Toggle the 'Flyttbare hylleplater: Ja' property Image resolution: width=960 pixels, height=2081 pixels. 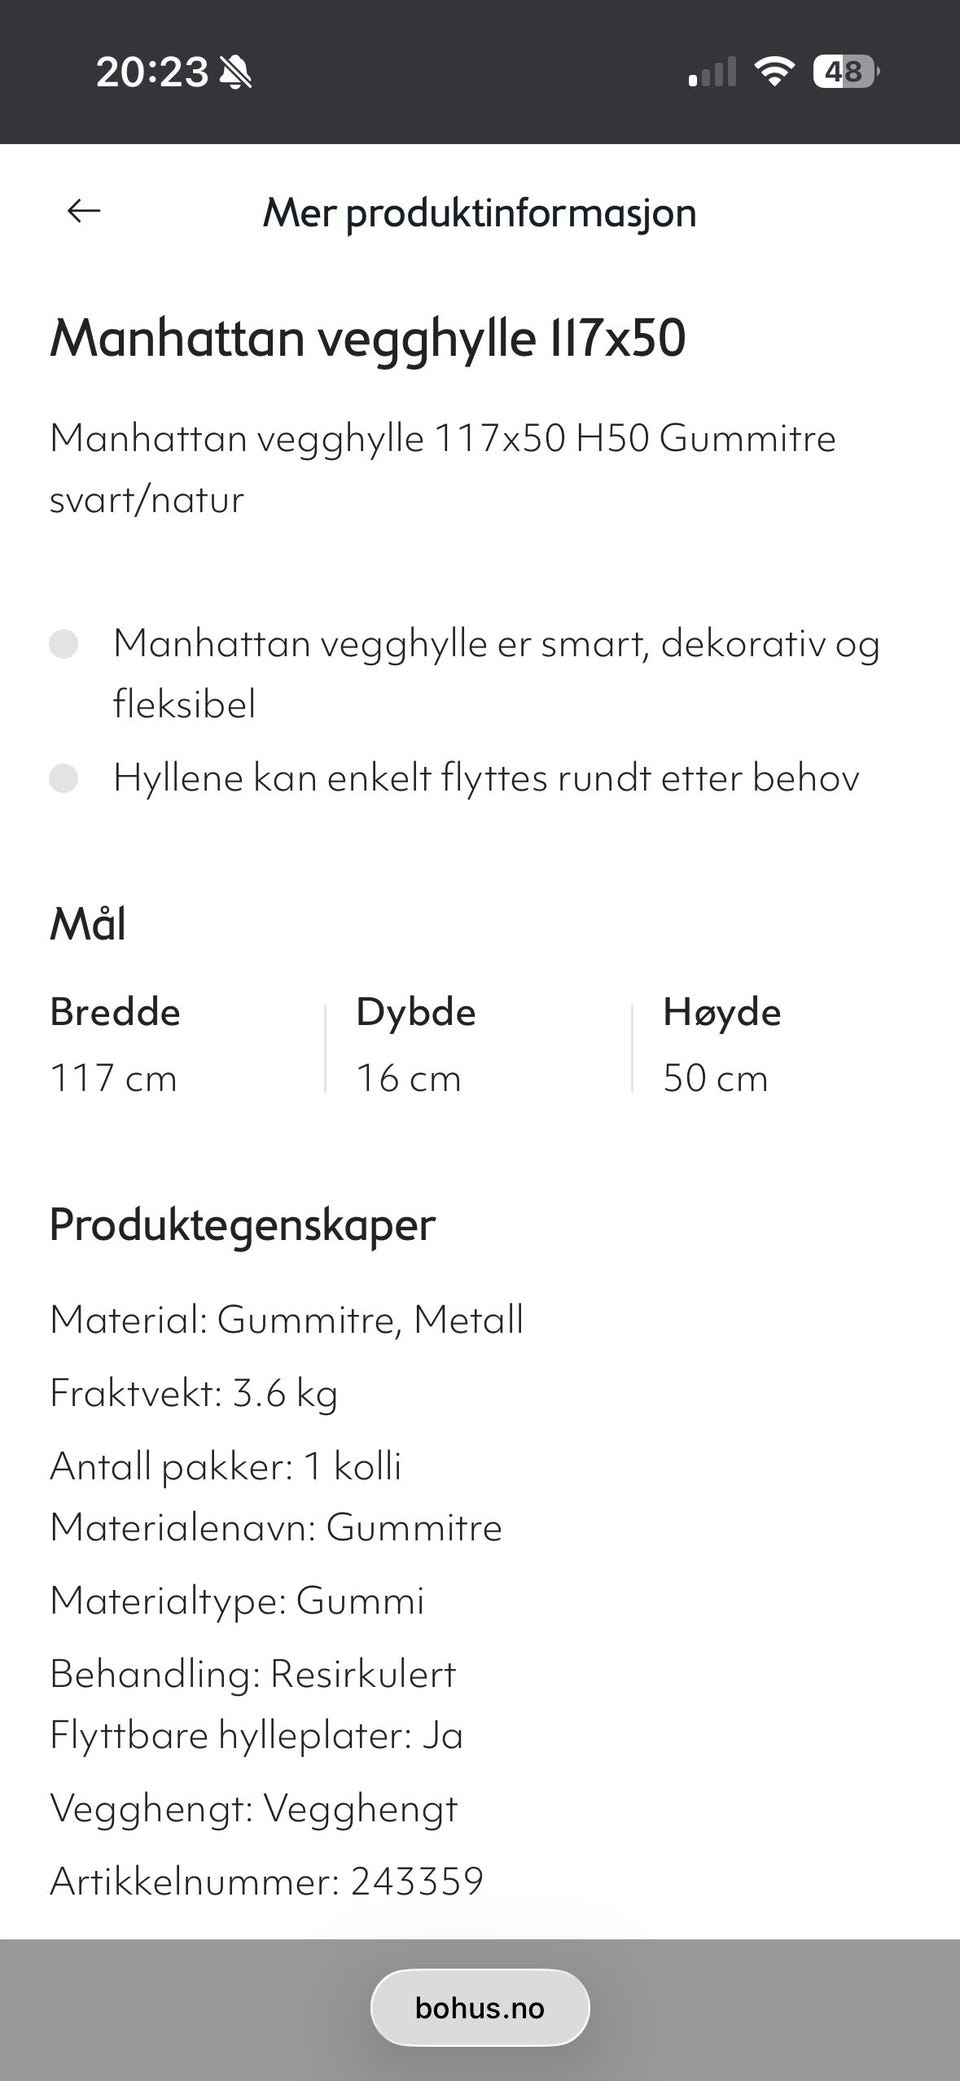coord(256,1736)
